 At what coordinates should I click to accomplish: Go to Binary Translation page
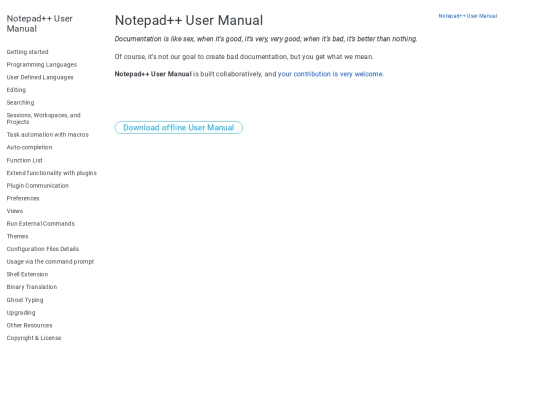(x=32, y=287)
